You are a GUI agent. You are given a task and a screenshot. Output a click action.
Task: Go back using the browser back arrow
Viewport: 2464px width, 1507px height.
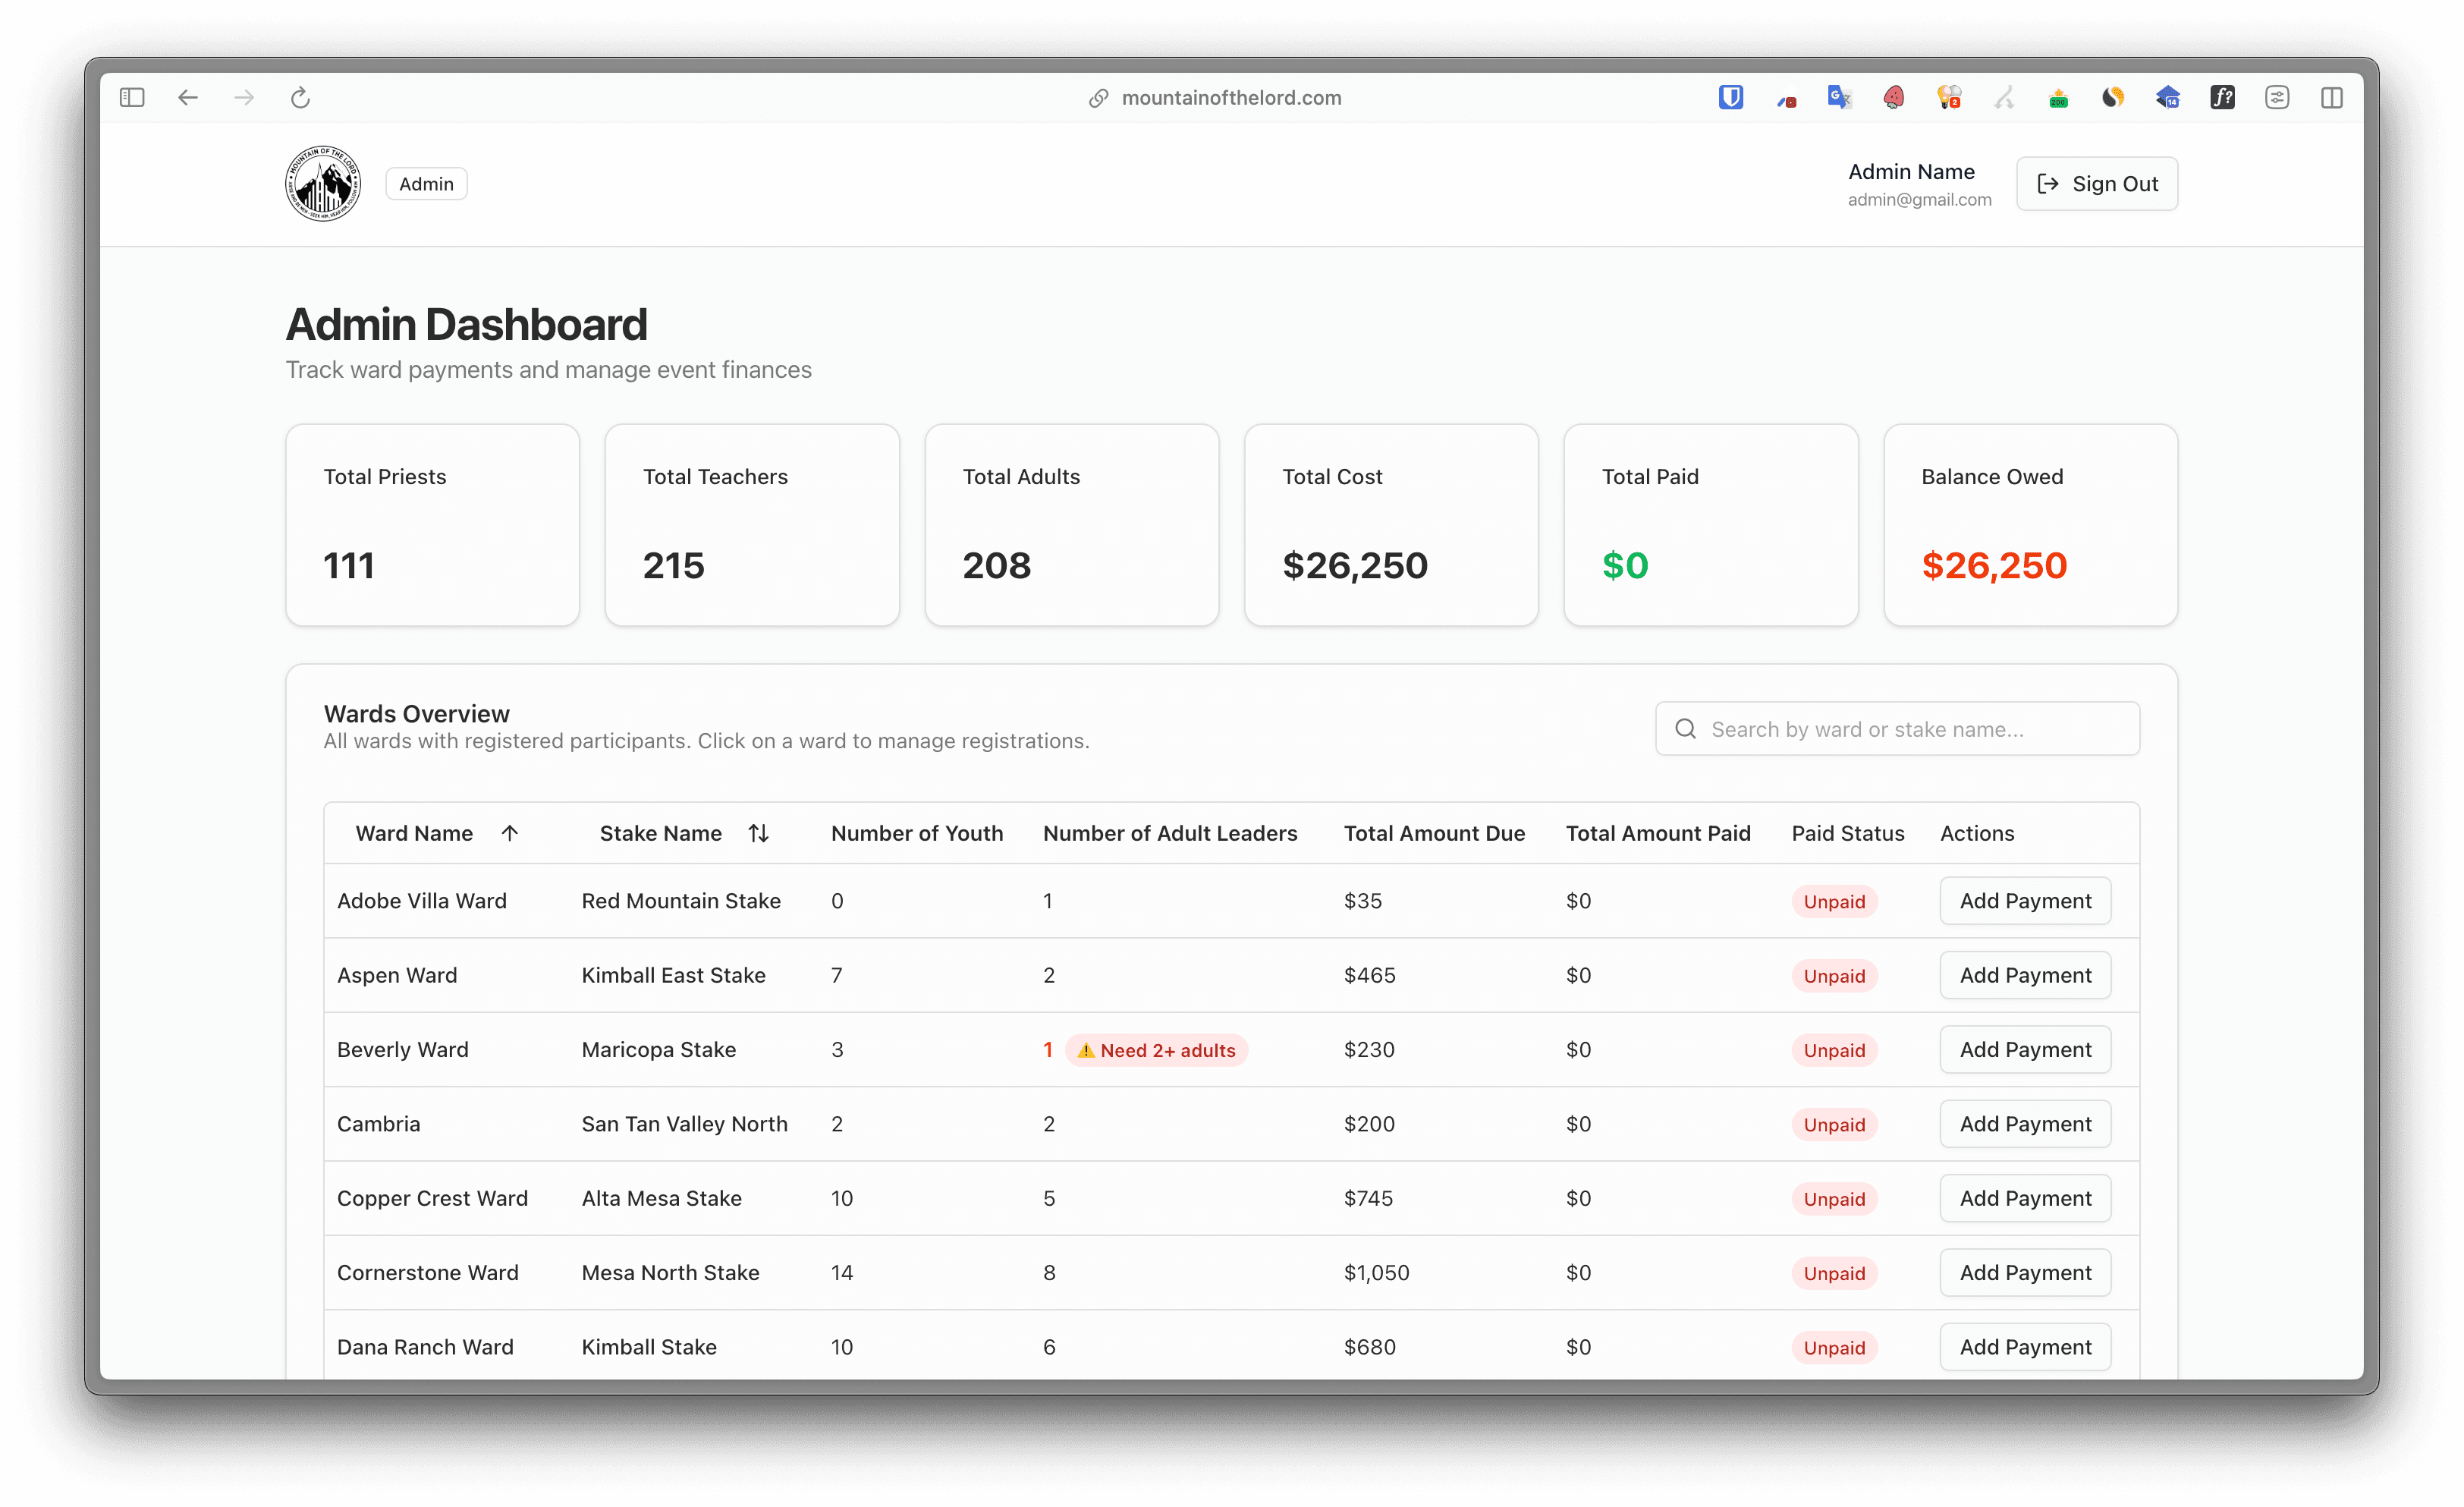click(188, 97)
